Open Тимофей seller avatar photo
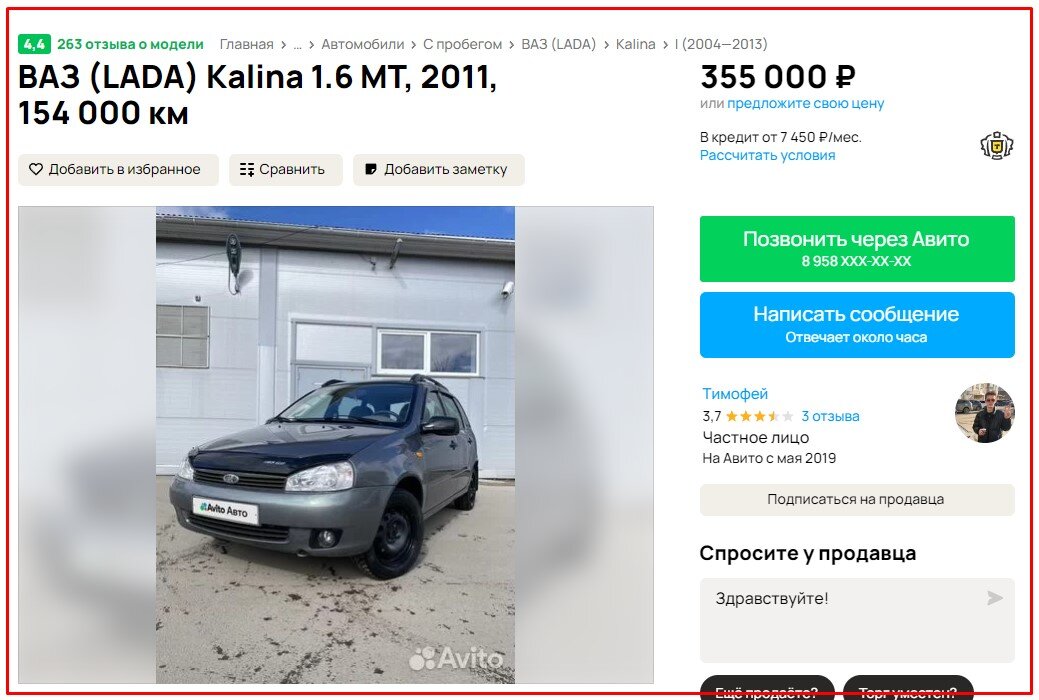 pos(985,413)
